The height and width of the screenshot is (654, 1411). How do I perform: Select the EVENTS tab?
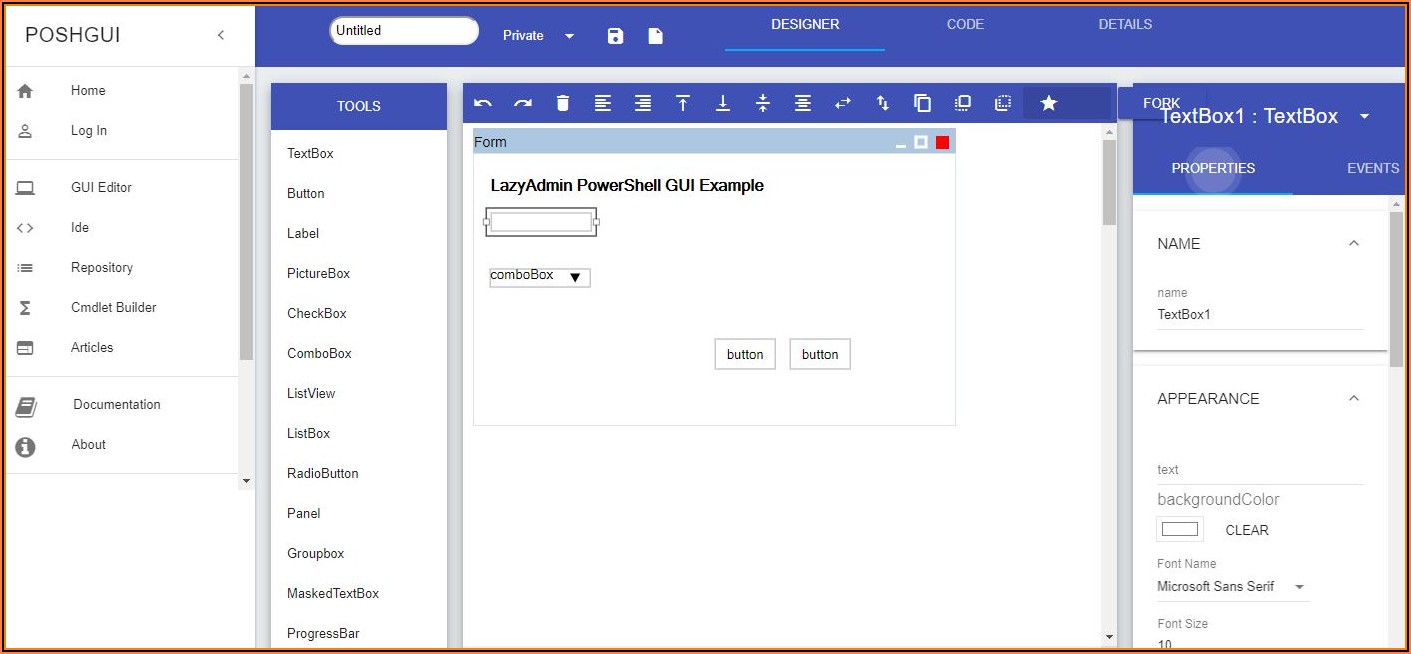(x=1372, y=168)
